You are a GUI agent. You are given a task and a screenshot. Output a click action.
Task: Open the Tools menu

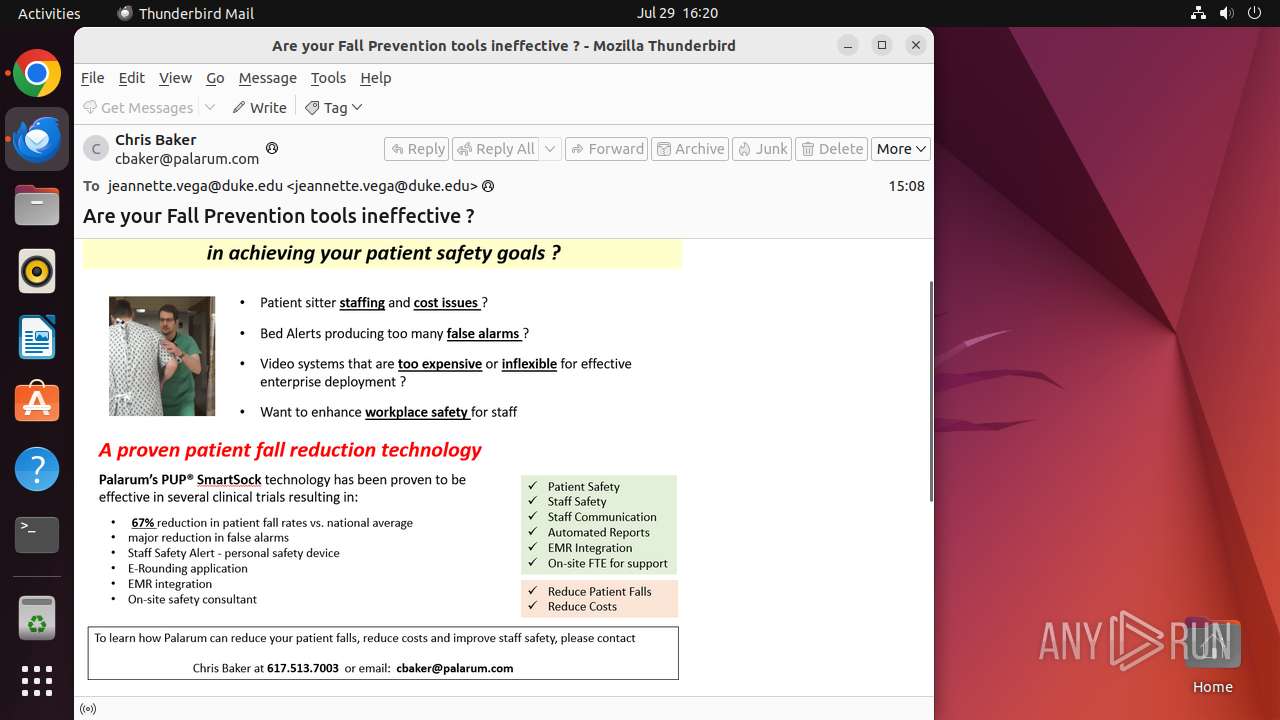(x=328, y=77)
